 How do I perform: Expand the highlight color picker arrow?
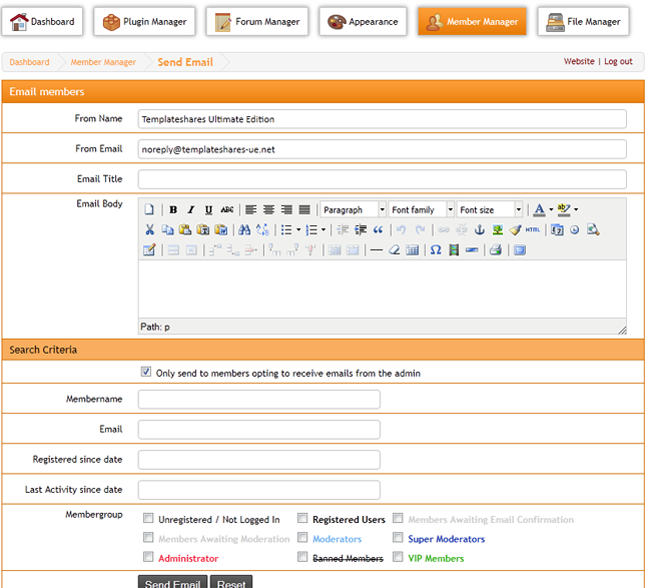pyautogui.click(x=576, y=210)
